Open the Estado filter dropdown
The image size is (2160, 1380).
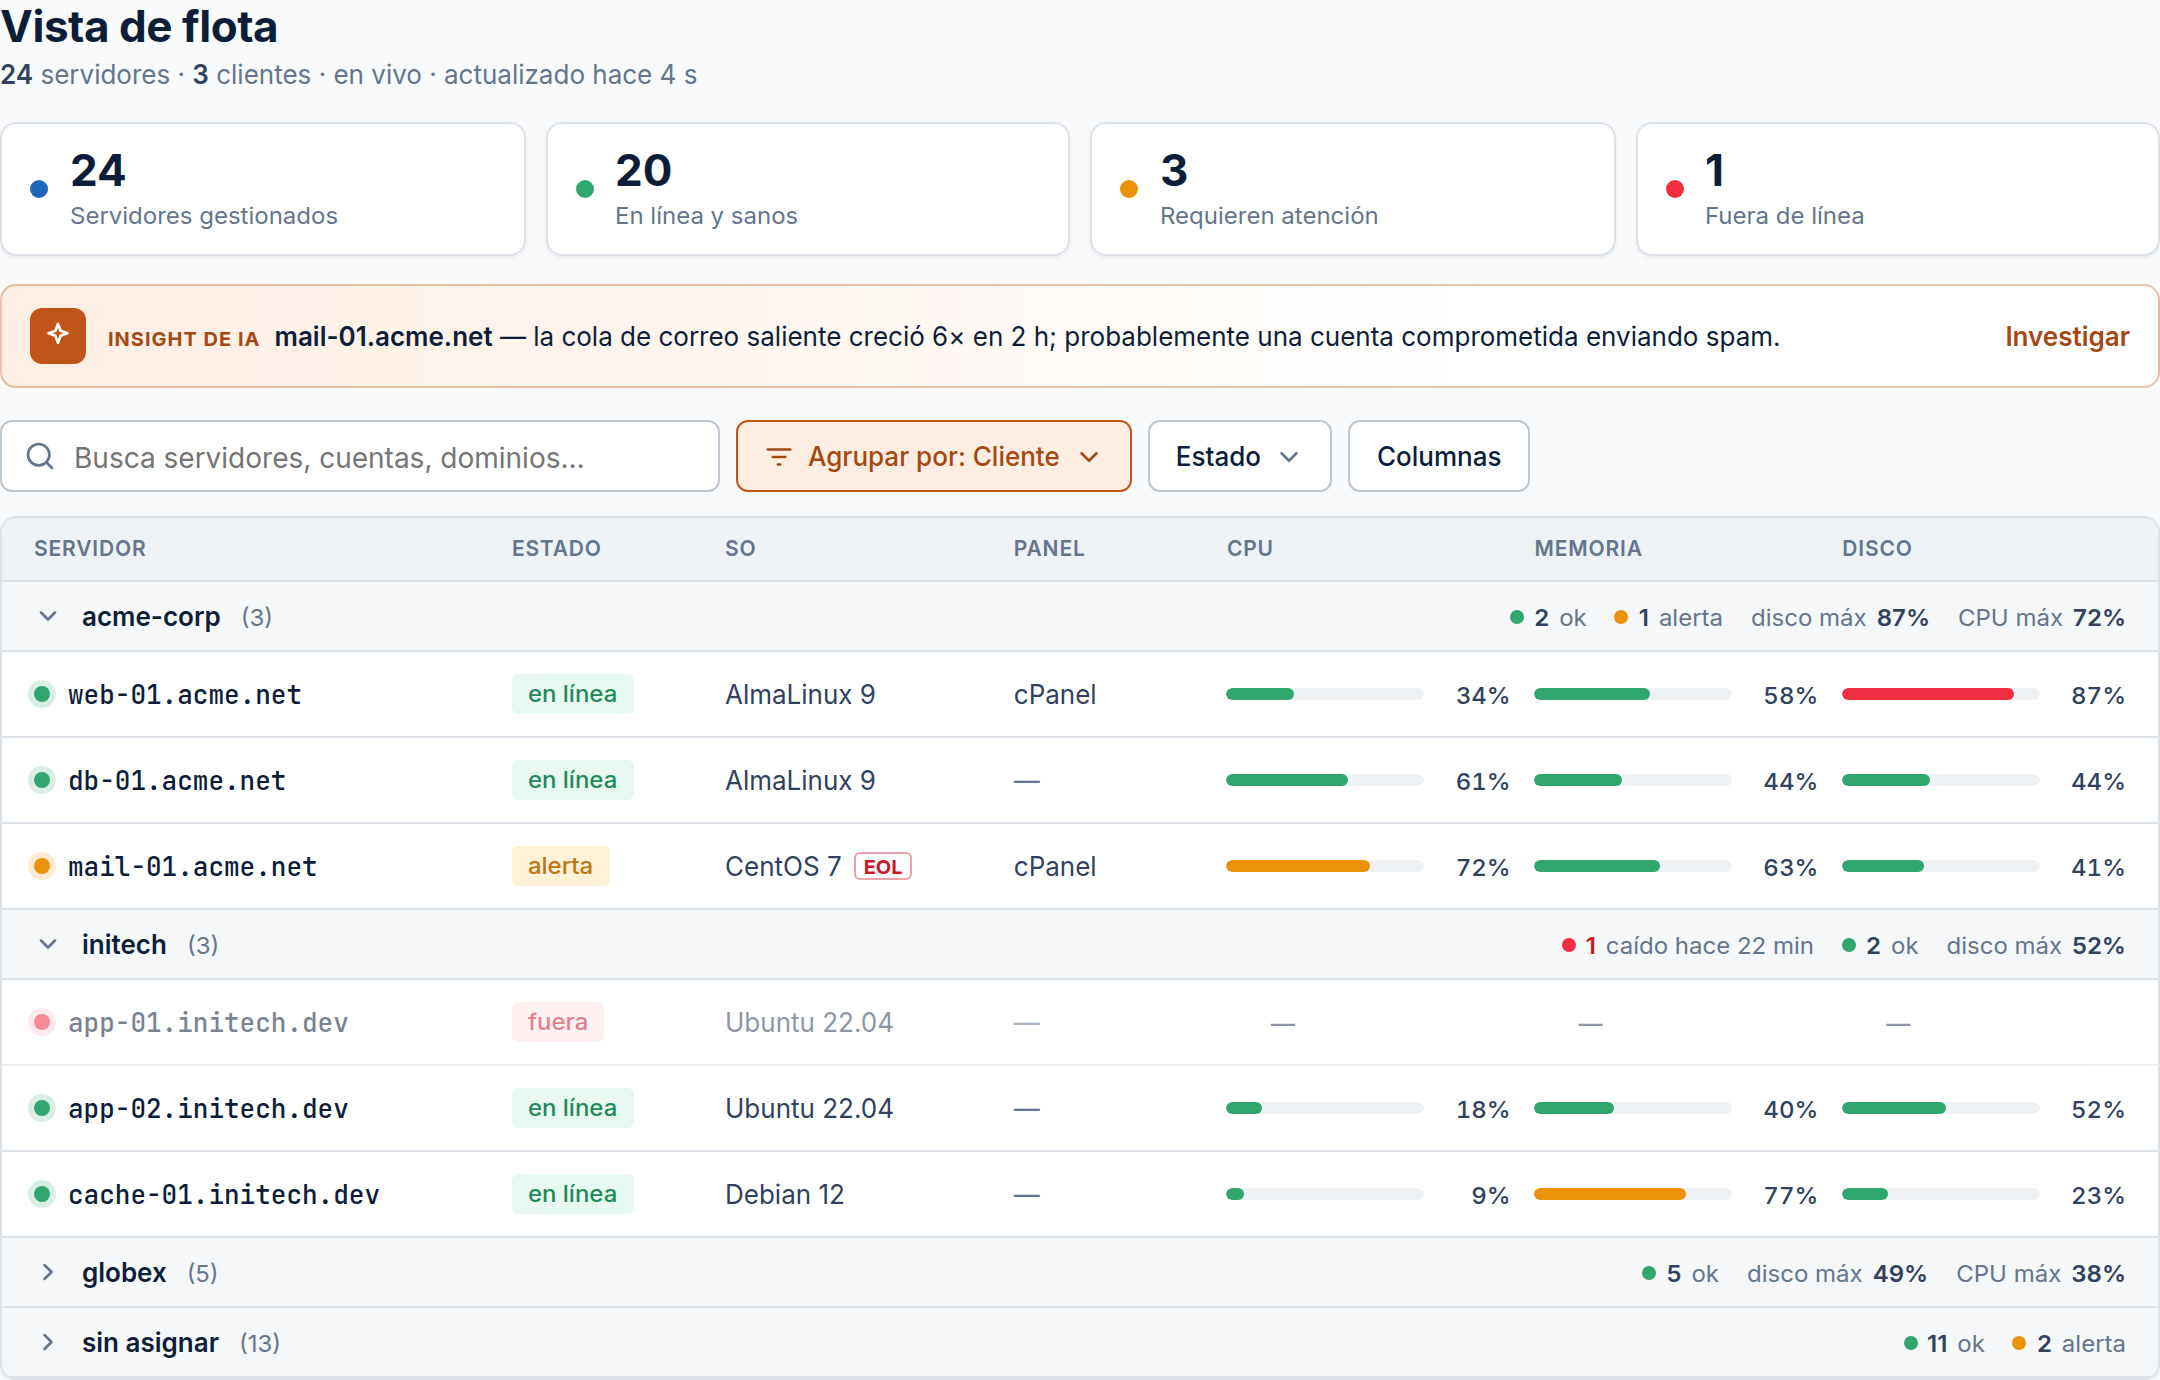(1239, 456)
